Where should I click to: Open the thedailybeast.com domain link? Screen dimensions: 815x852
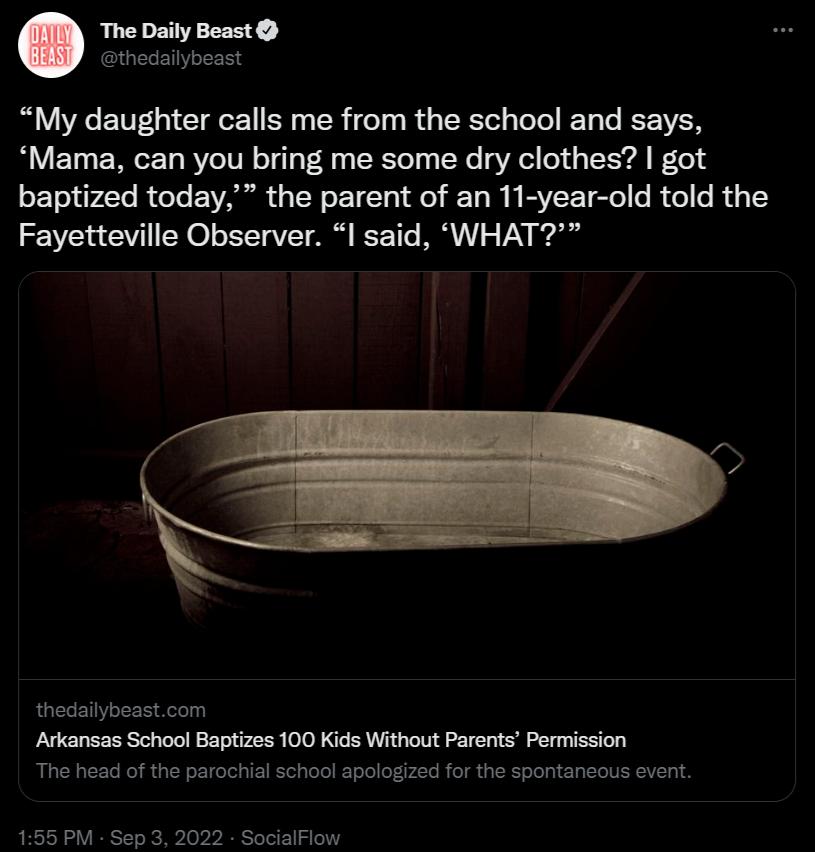pos(122,709)
